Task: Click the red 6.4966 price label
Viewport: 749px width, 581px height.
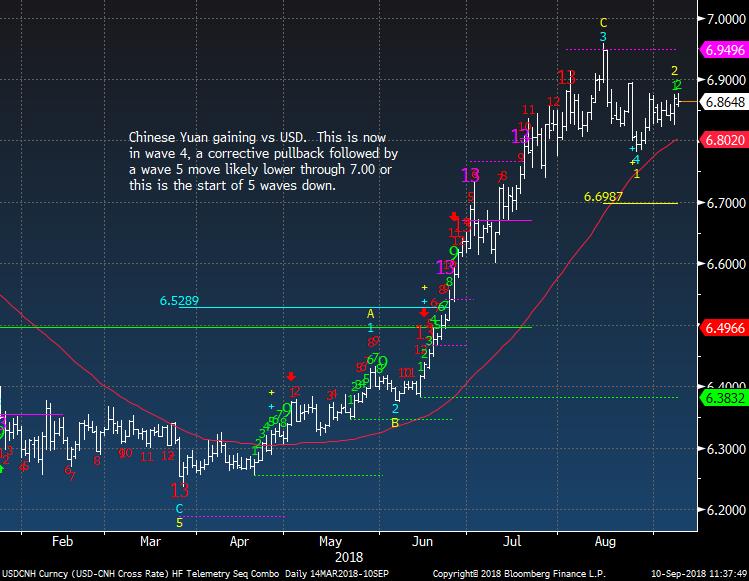Action: [723, 328]
